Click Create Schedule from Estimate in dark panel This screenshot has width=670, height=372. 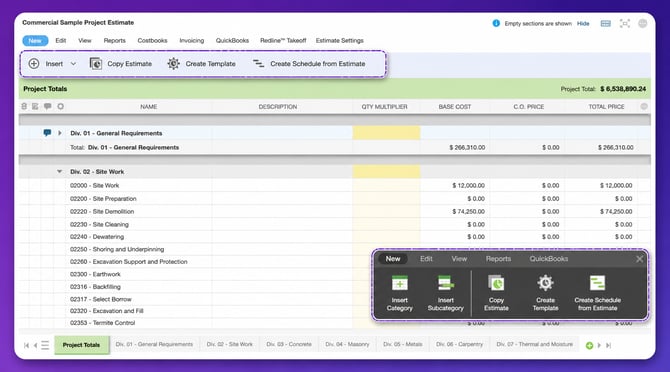597,293
